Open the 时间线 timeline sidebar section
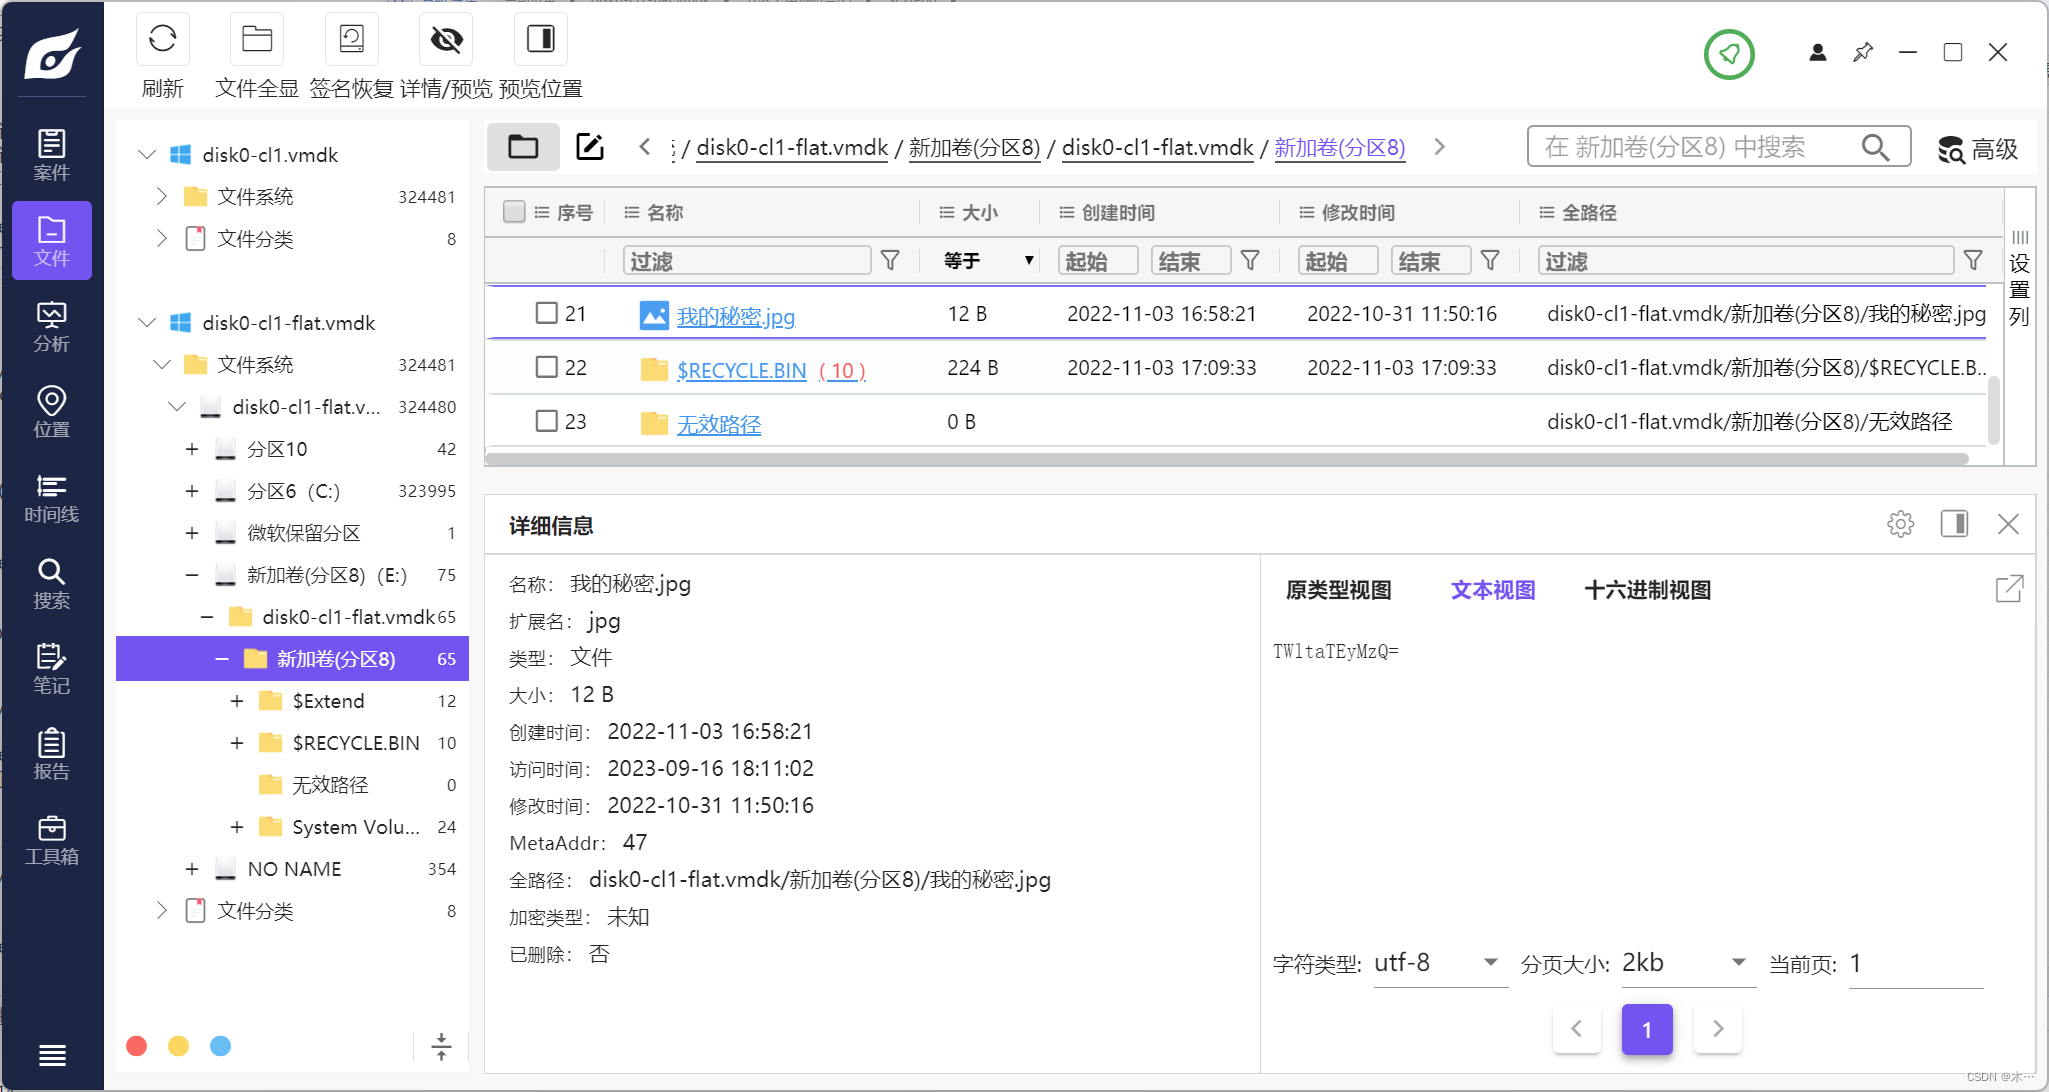2049x1092 pixels. tap(51, 498)
